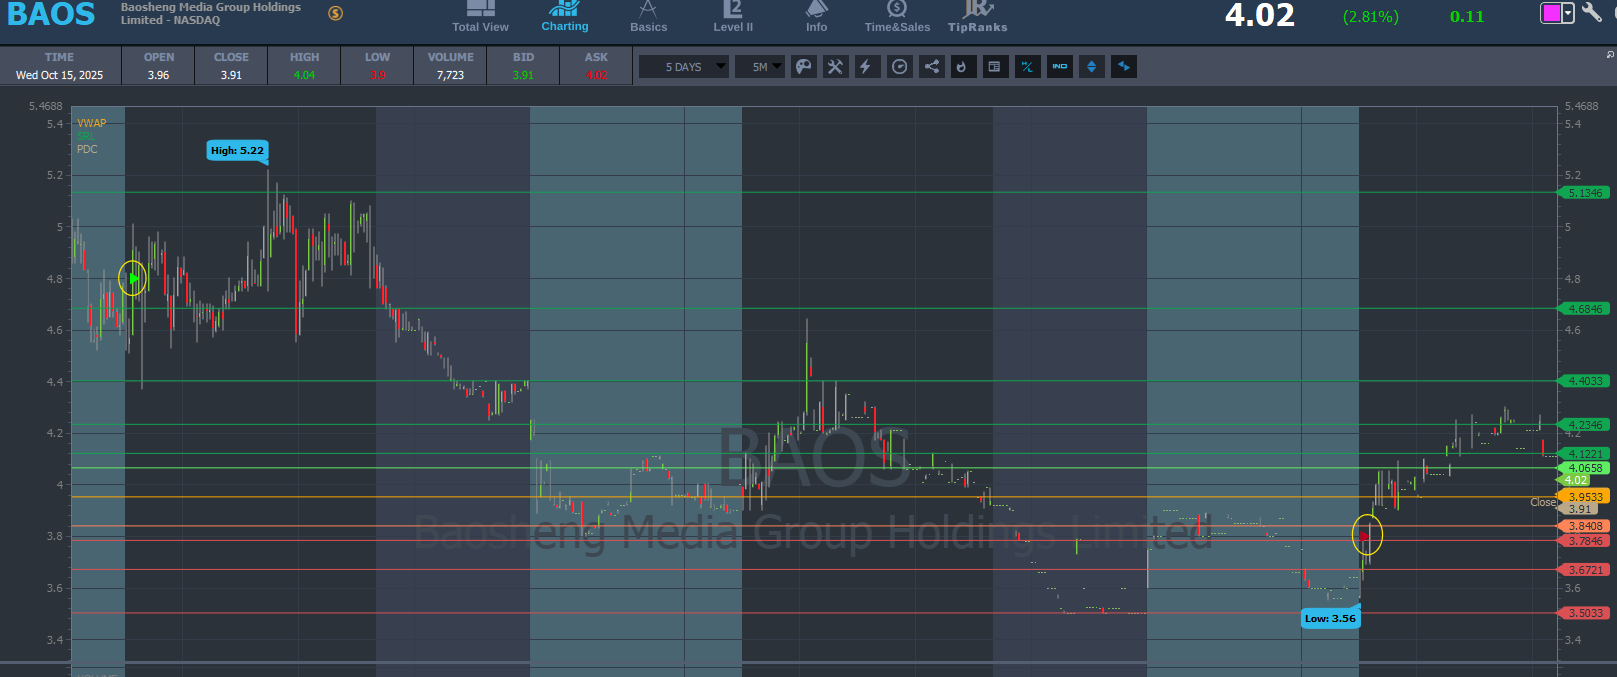Select the 3.9533 orange price tag
This screenshot has height=677, width=1617.
pyautogui.click(x=1584, y=497)
